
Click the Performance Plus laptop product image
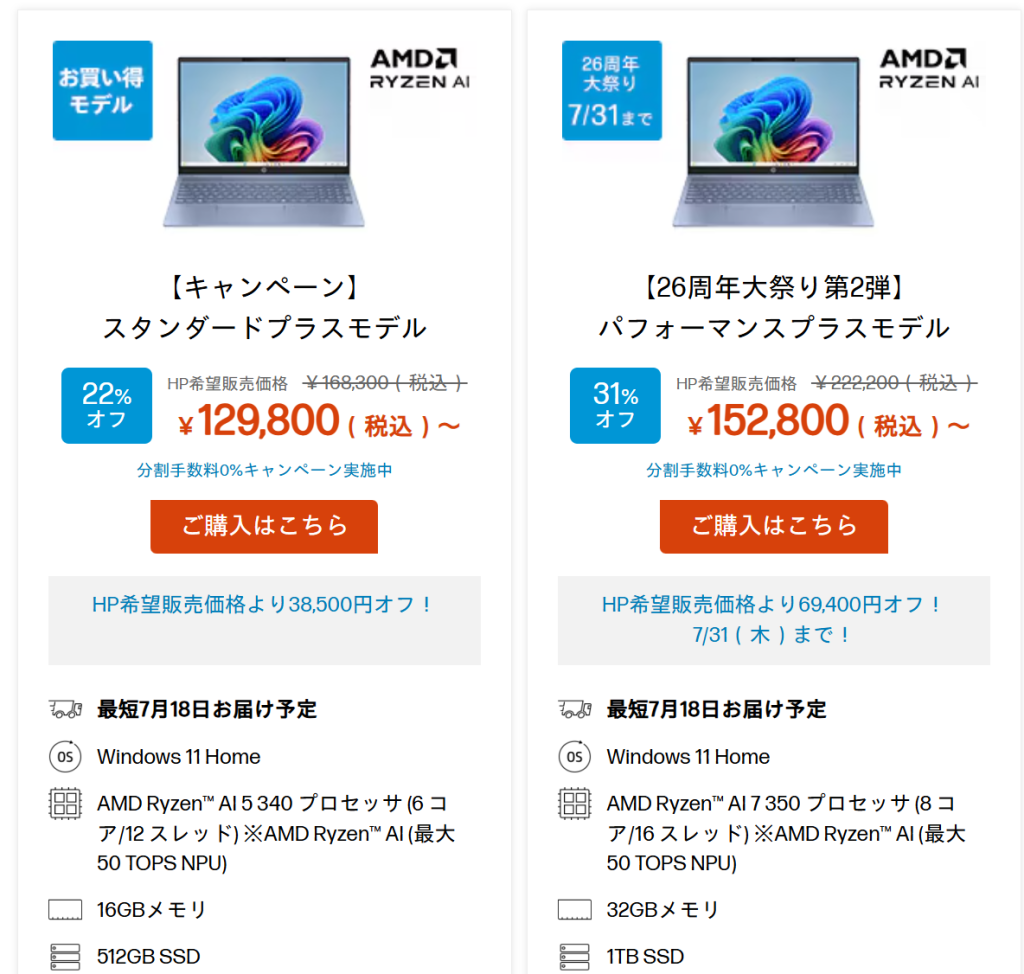773,141
